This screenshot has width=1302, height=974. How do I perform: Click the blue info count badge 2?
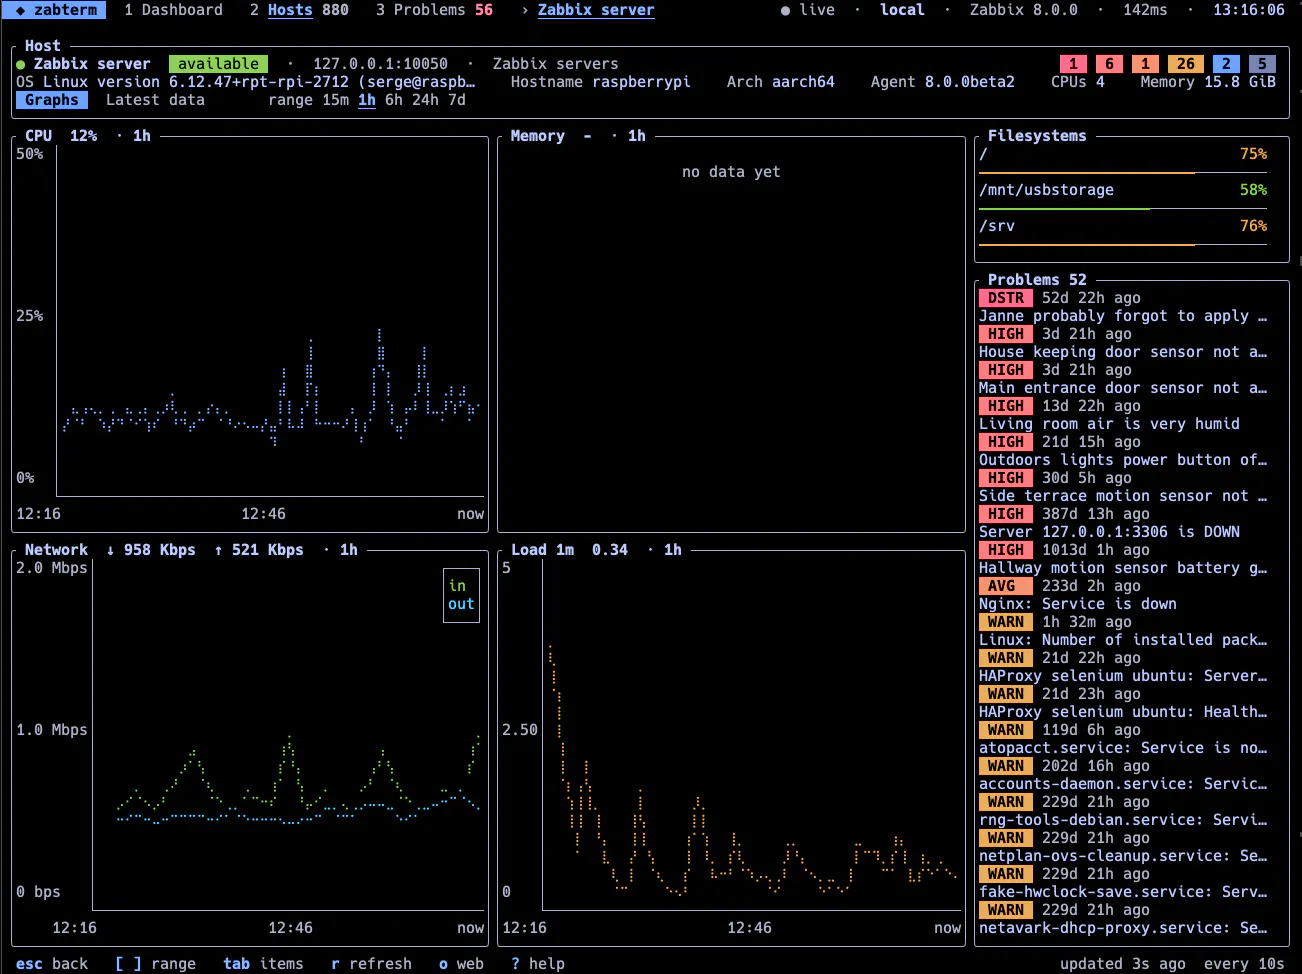point(1226,64)
